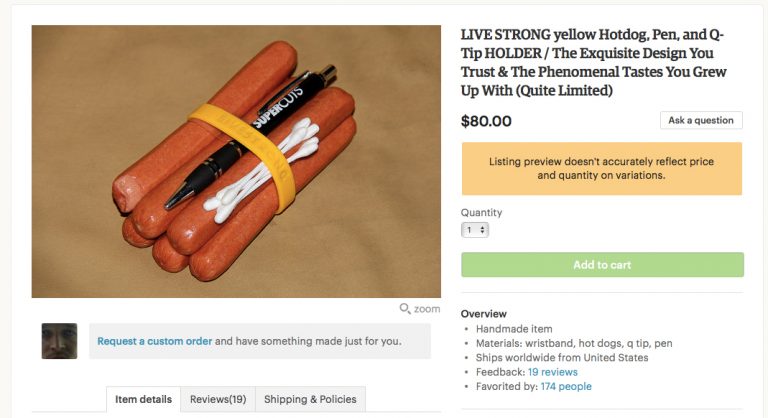This screenshot has height=418, width=768.
Task: Click the orange listing preview notice
Action: [601, 168]
